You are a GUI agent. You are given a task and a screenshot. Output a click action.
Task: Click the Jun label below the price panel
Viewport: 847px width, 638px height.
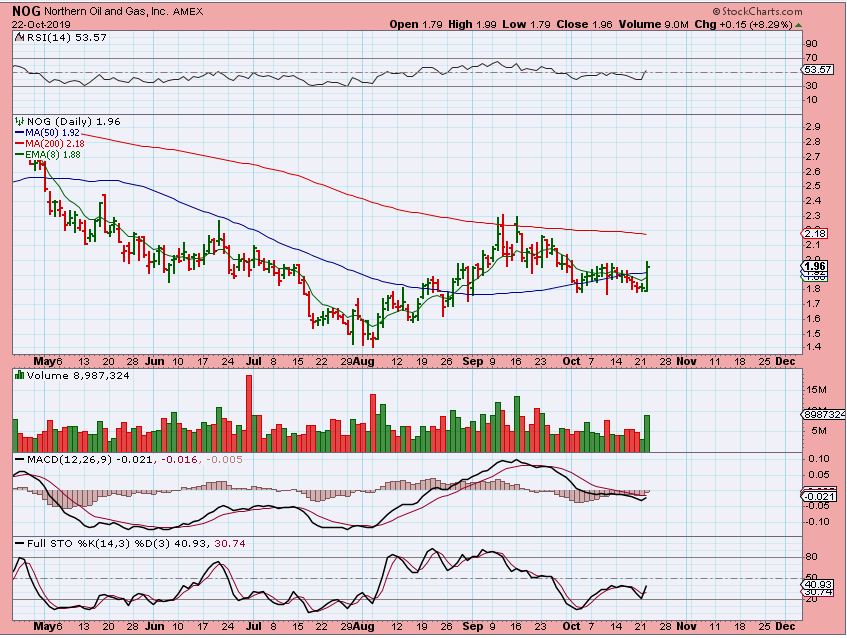point(155,361)
